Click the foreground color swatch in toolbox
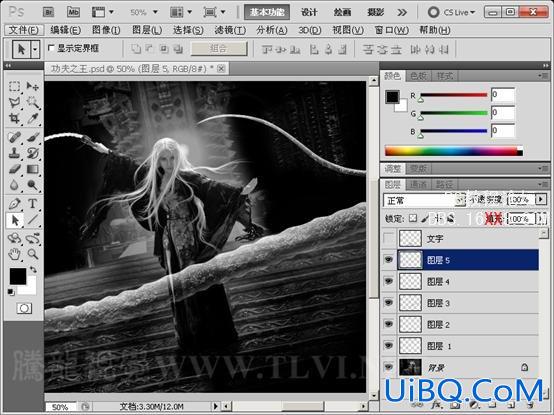Viewport: 554px width, 415px height. pos(17,276)
